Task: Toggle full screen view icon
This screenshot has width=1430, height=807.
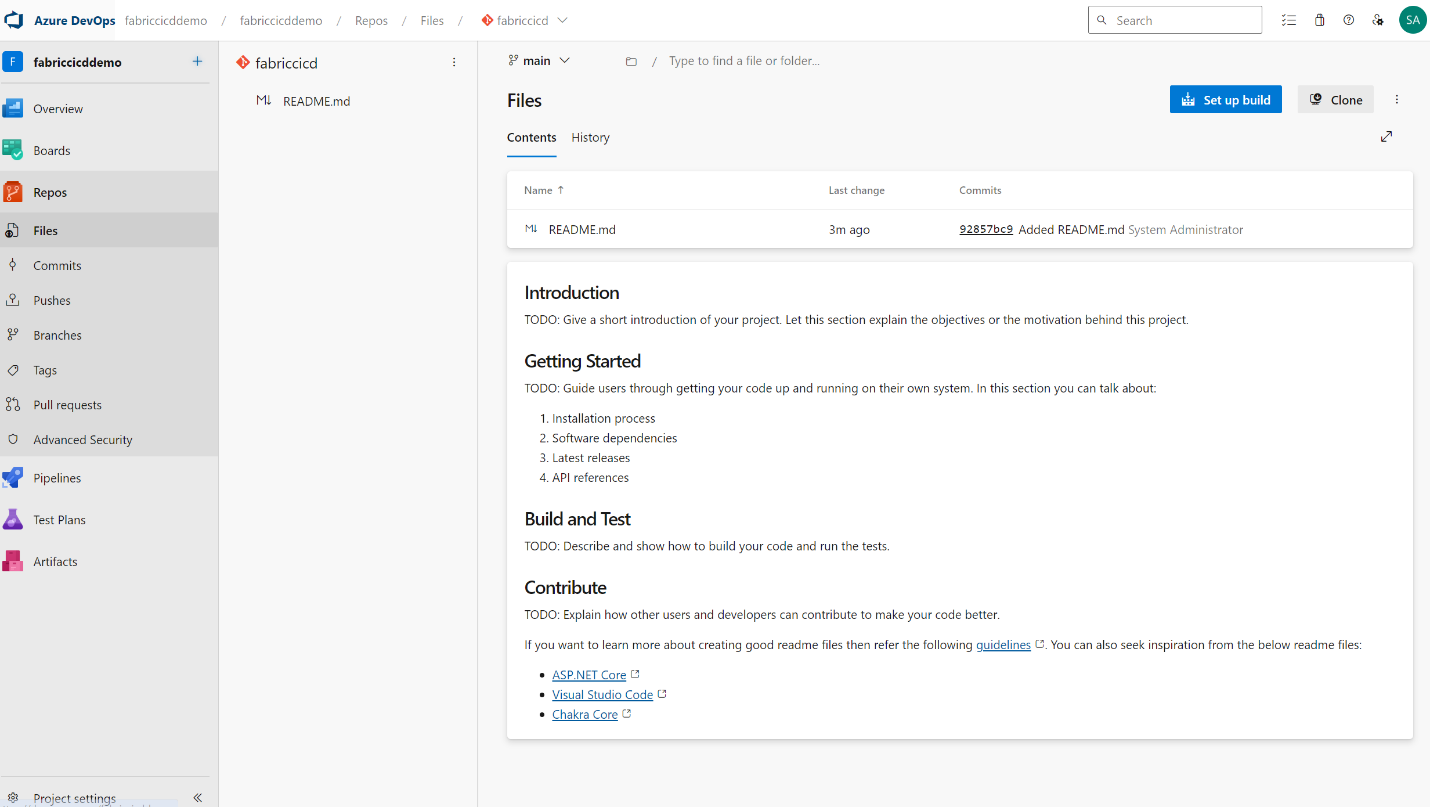Action: pyautogui.click(x=1386, y=136)
